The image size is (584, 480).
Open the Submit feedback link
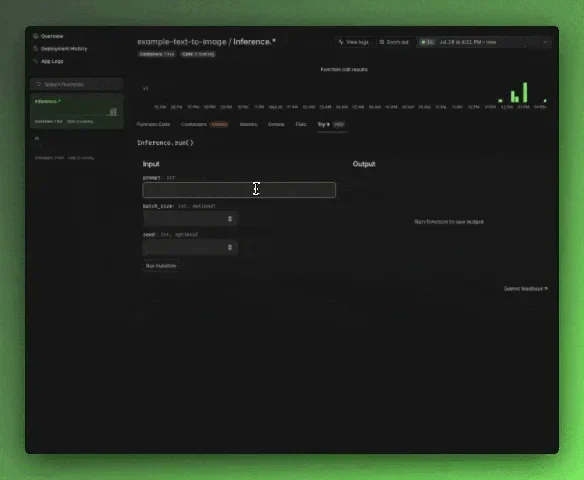tap(526, 289)
